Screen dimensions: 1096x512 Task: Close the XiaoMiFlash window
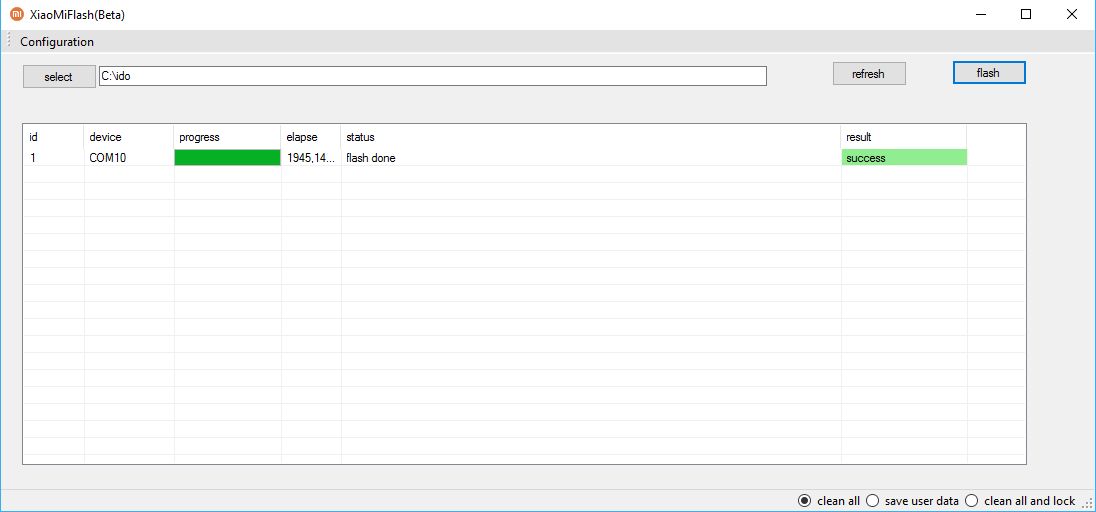point(1072,14)
